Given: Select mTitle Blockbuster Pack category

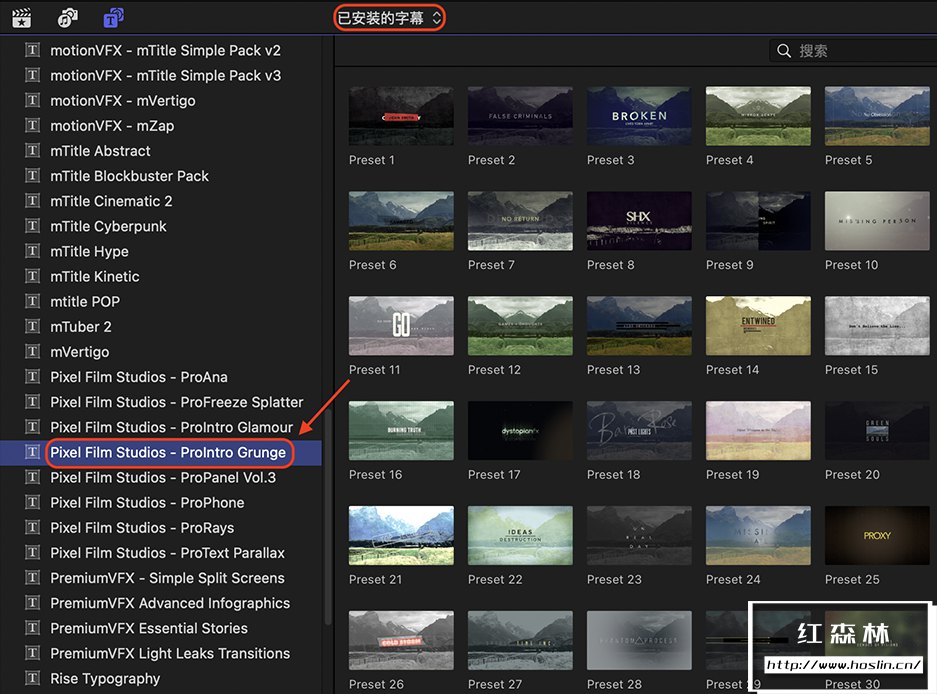Looking at the screenshot, I should tap(129, 176).
